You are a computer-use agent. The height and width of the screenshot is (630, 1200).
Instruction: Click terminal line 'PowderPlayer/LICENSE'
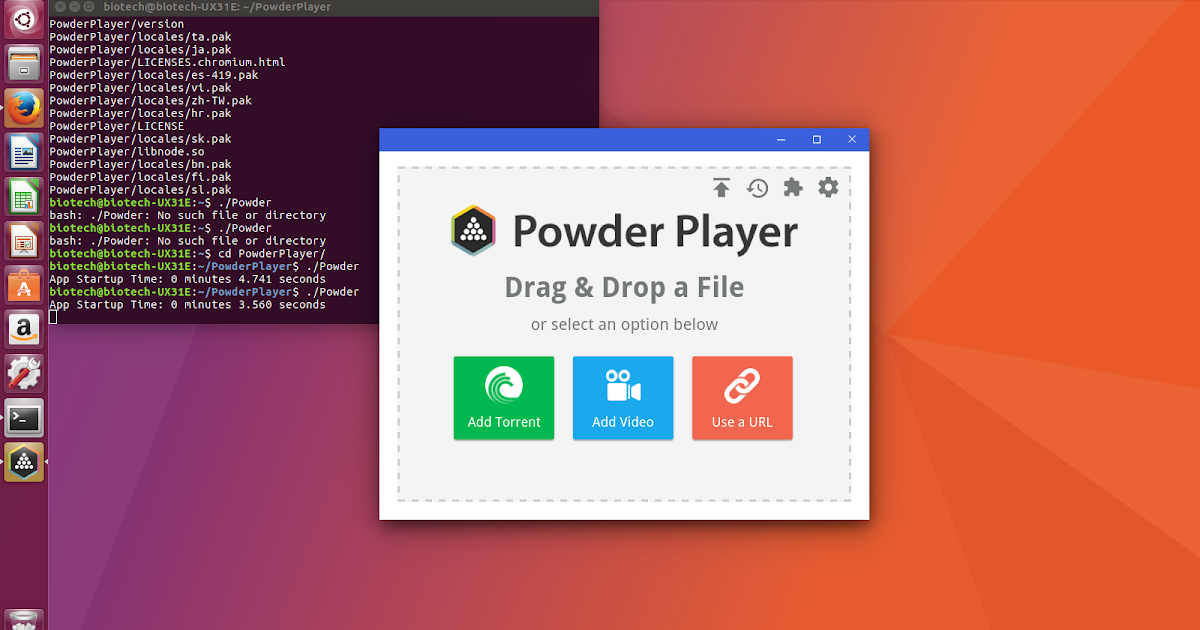coord(116,126)
